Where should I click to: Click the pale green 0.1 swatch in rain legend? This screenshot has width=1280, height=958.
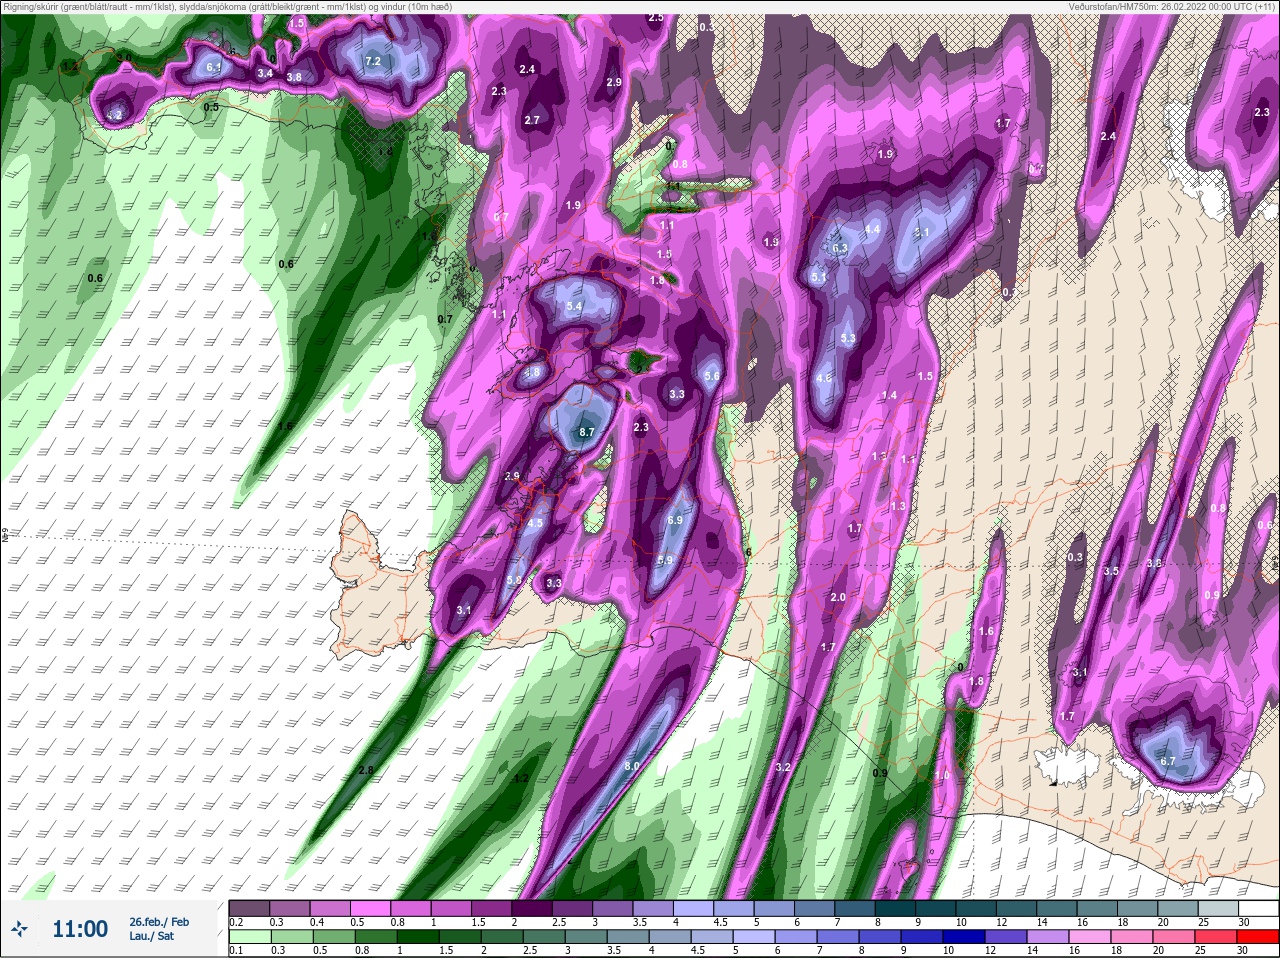click(249, 936)
